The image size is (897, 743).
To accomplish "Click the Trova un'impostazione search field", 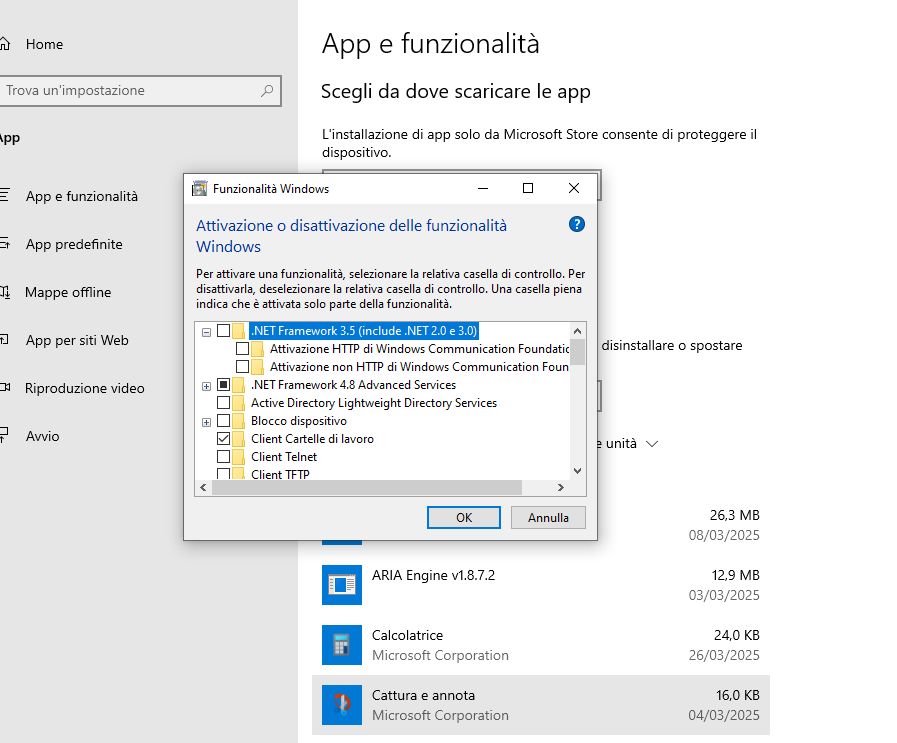I will pos(140,90).
